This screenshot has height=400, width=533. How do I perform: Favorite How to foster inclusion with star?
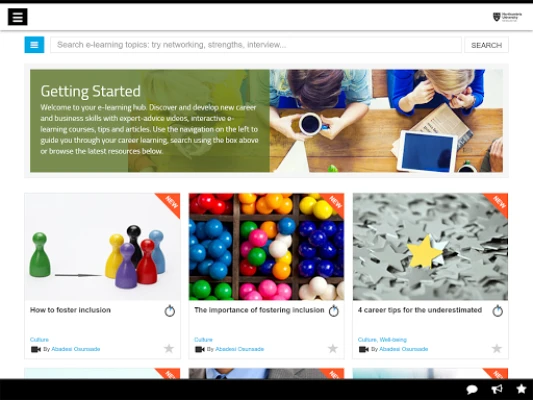pyautogui.click(x=169, y=348)
